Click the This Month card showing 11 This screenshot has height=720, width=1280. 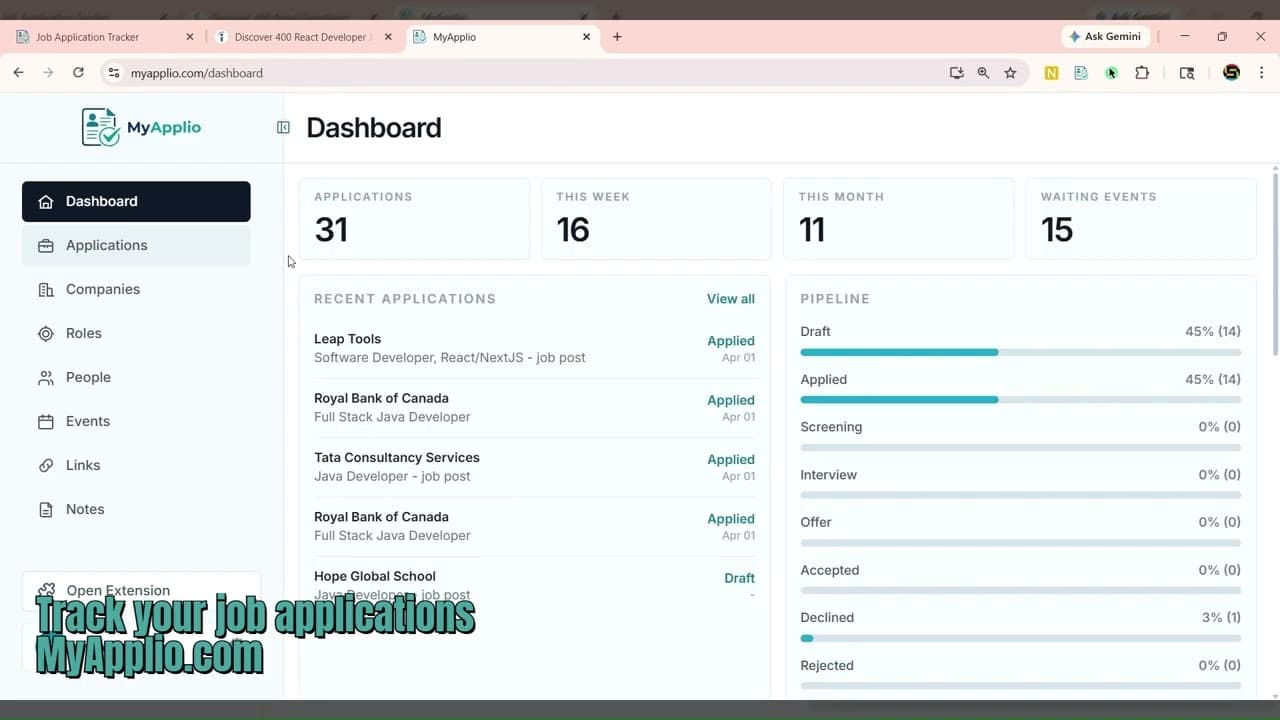[x=898, y=219]
